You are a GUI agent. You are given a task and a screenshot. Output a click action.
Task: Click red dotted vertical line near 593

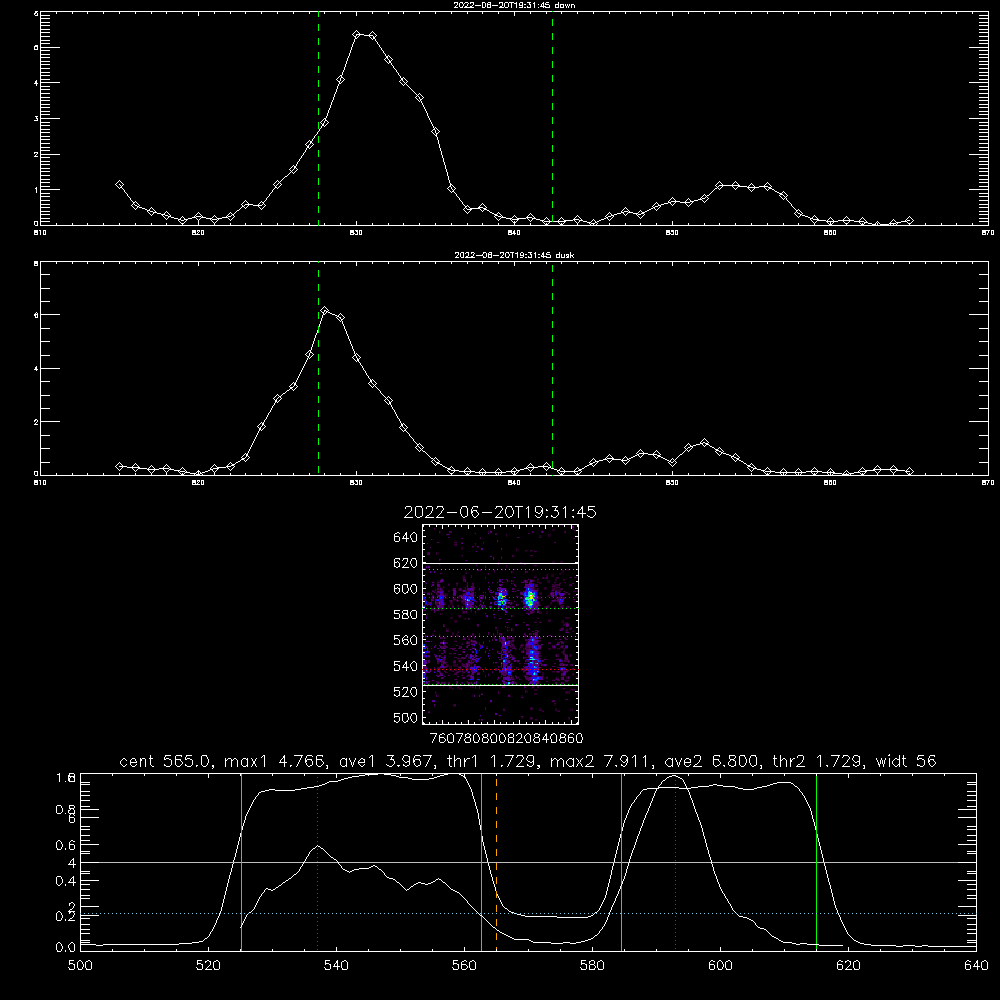[x=675, y=861]
